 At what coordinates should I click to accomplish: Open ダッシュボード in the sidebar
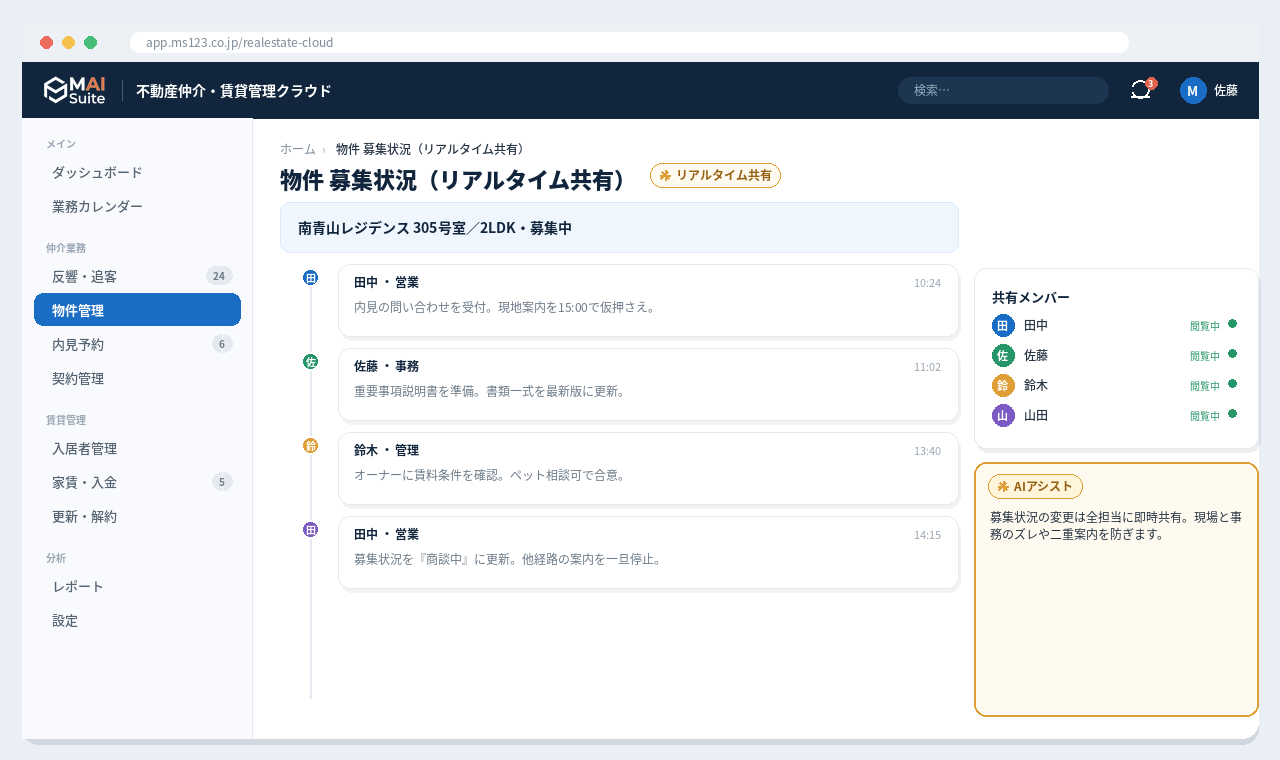click(x=137, y=173)
